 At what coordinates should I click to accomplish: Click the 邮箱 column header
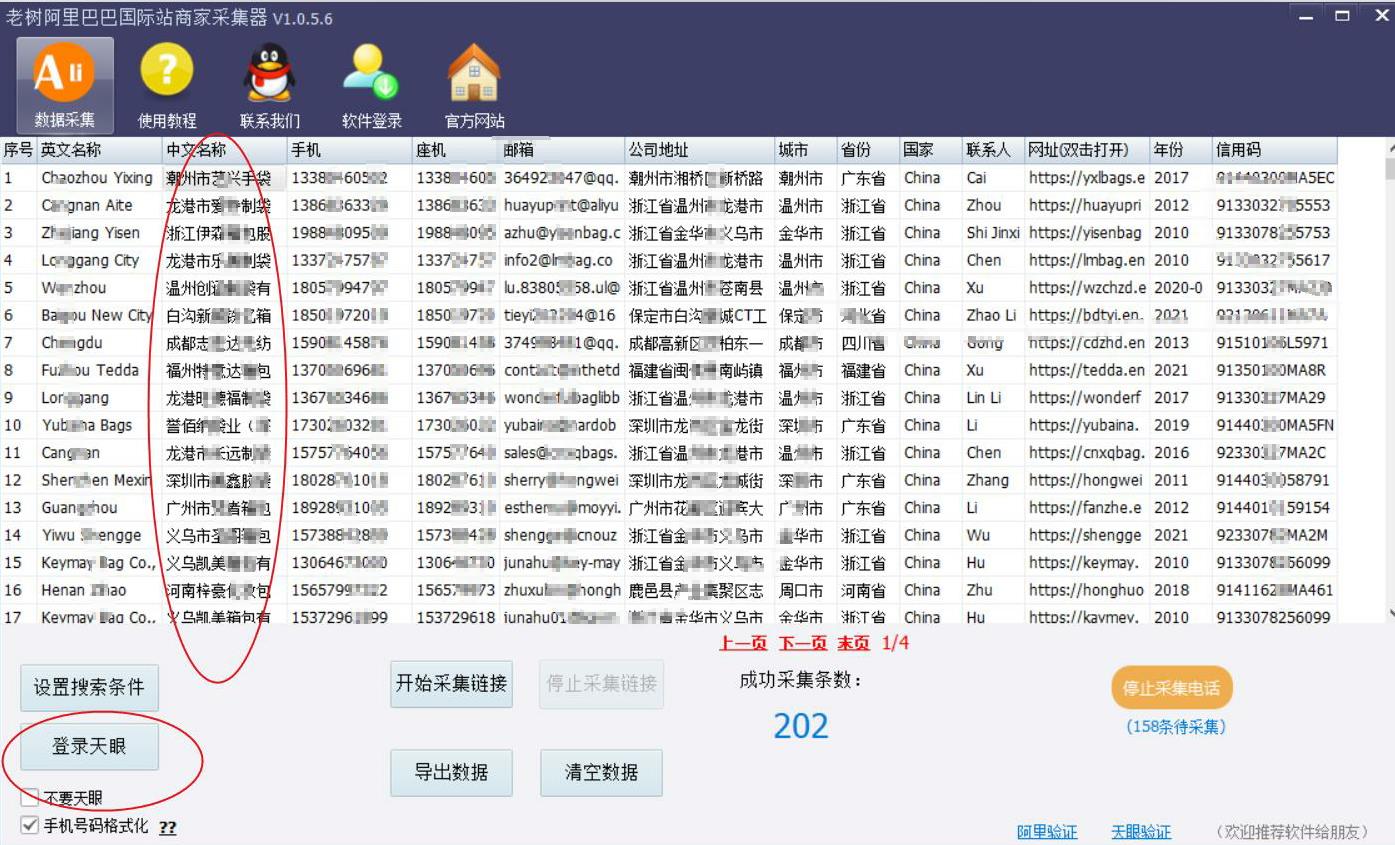(x=562, y=150)
